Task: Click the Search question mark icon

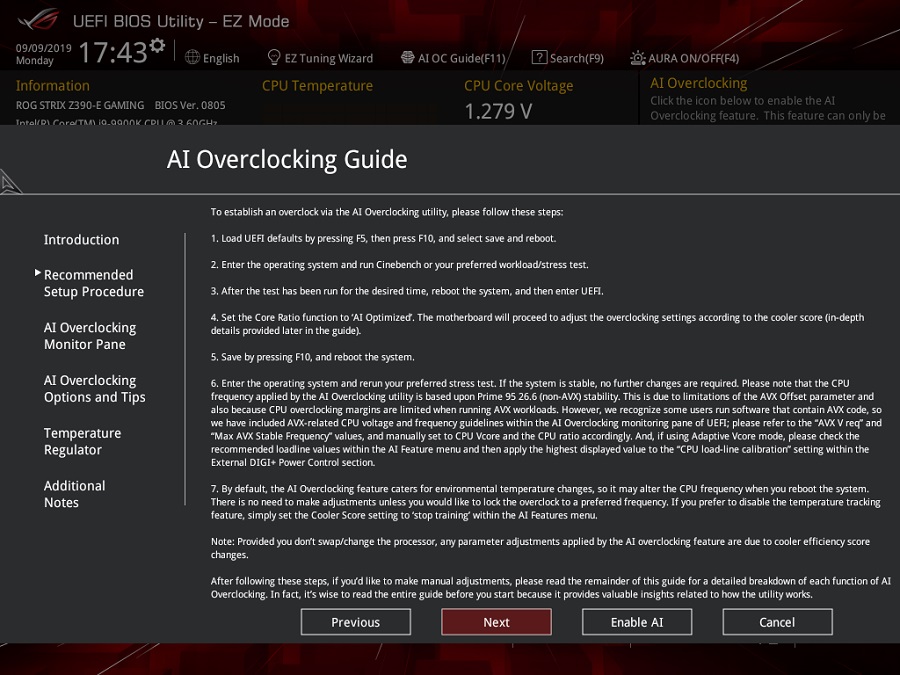Action: 539,57
